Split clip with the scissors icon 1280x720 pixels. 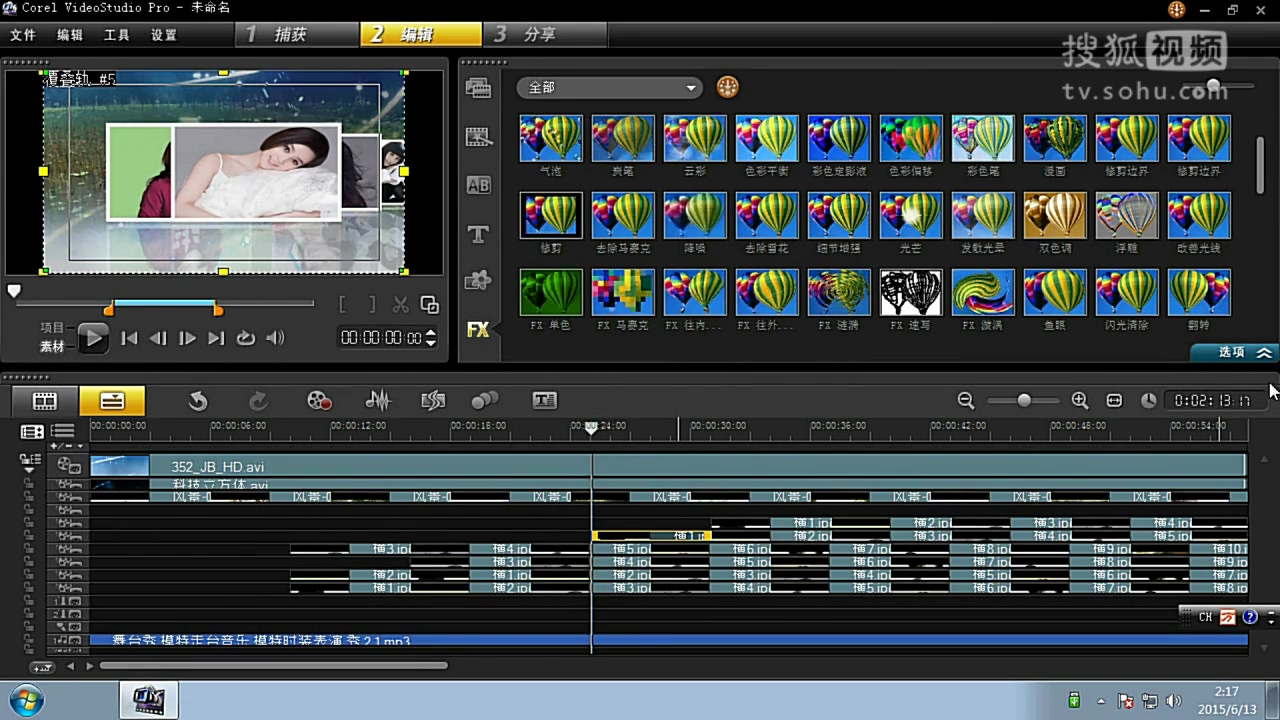(x=401, y=305)
